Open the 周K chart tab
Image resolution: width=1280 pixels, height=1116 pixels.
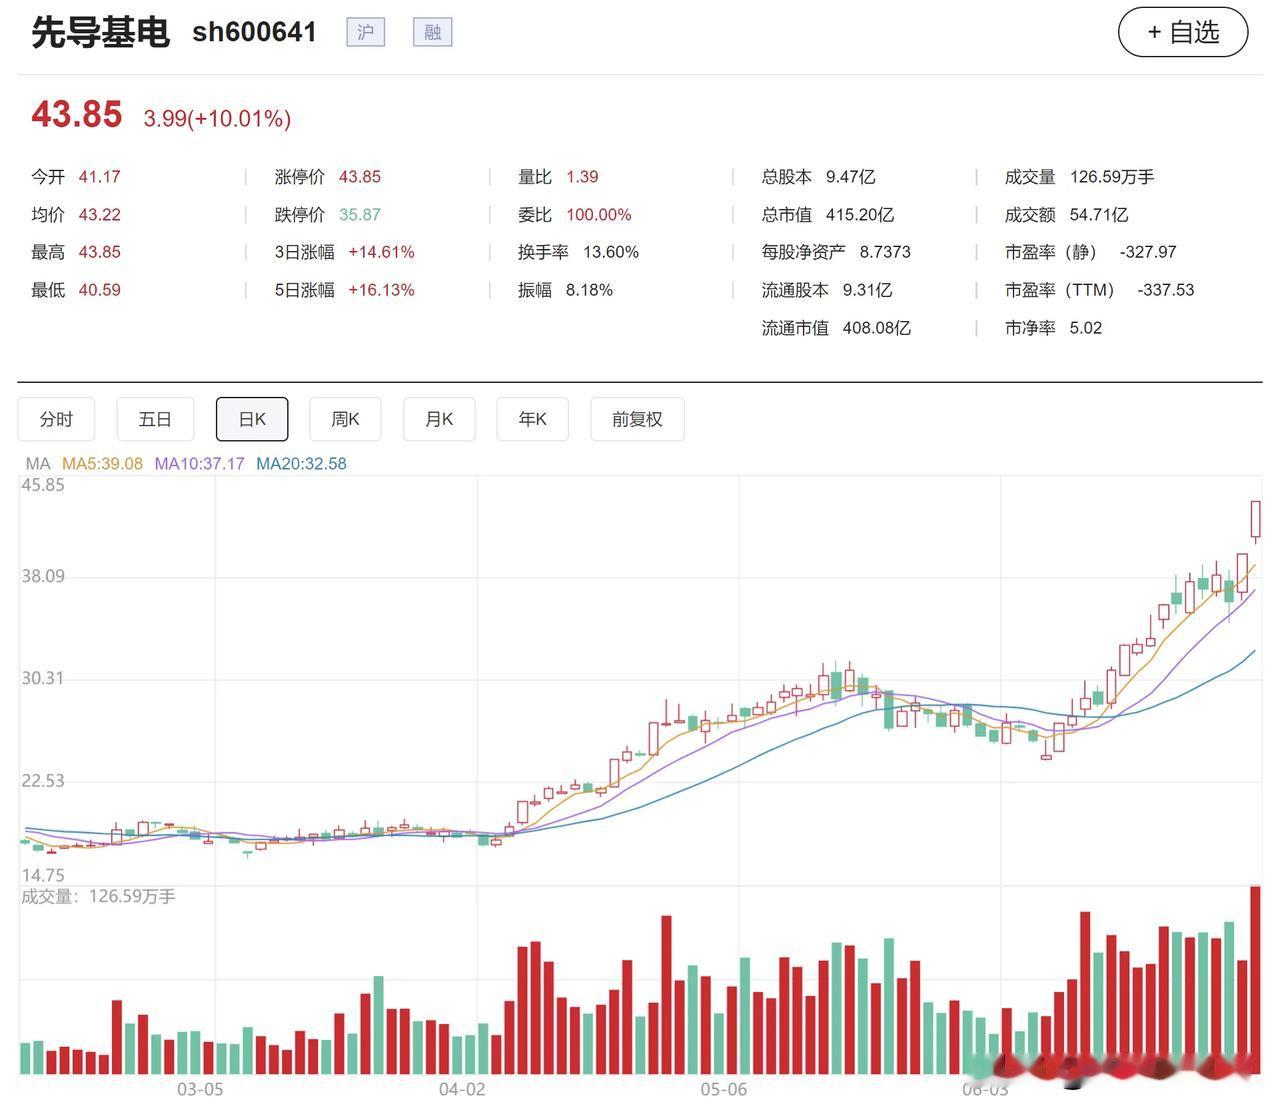point(345,419)
